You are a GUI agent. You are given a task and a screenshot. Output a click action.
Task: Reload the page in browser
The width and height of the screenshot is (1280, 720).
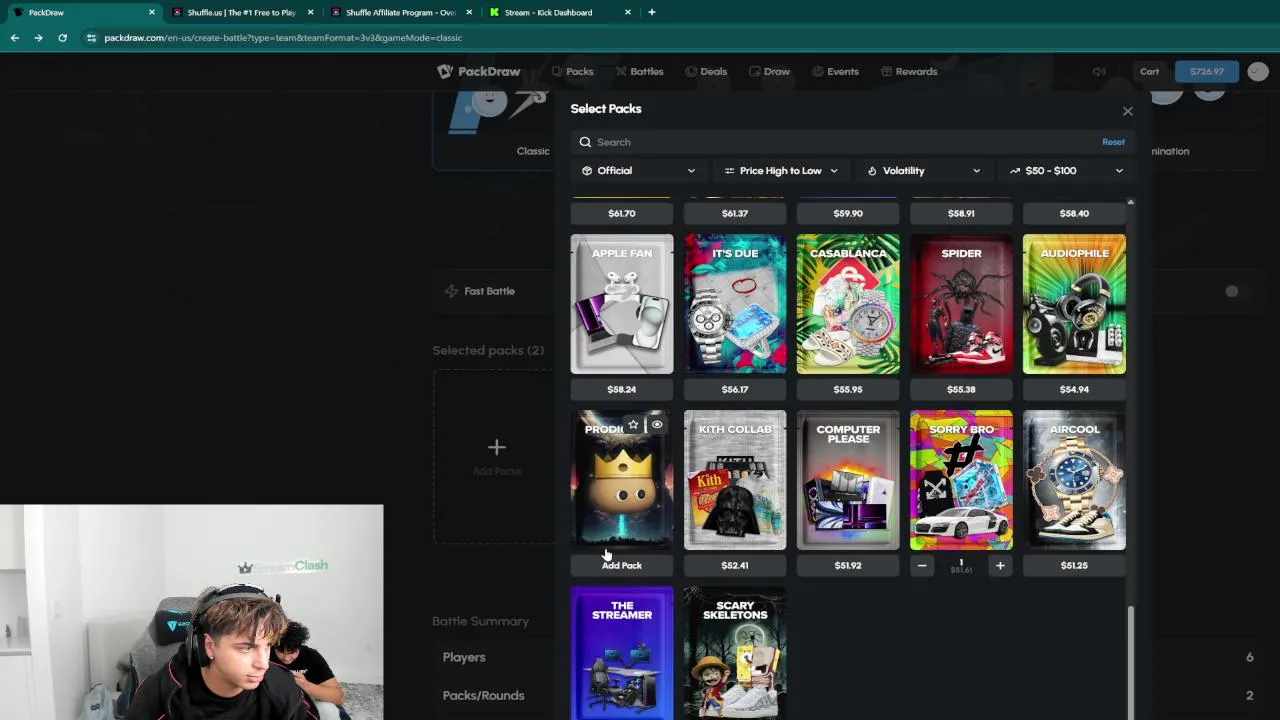[62, 37]
